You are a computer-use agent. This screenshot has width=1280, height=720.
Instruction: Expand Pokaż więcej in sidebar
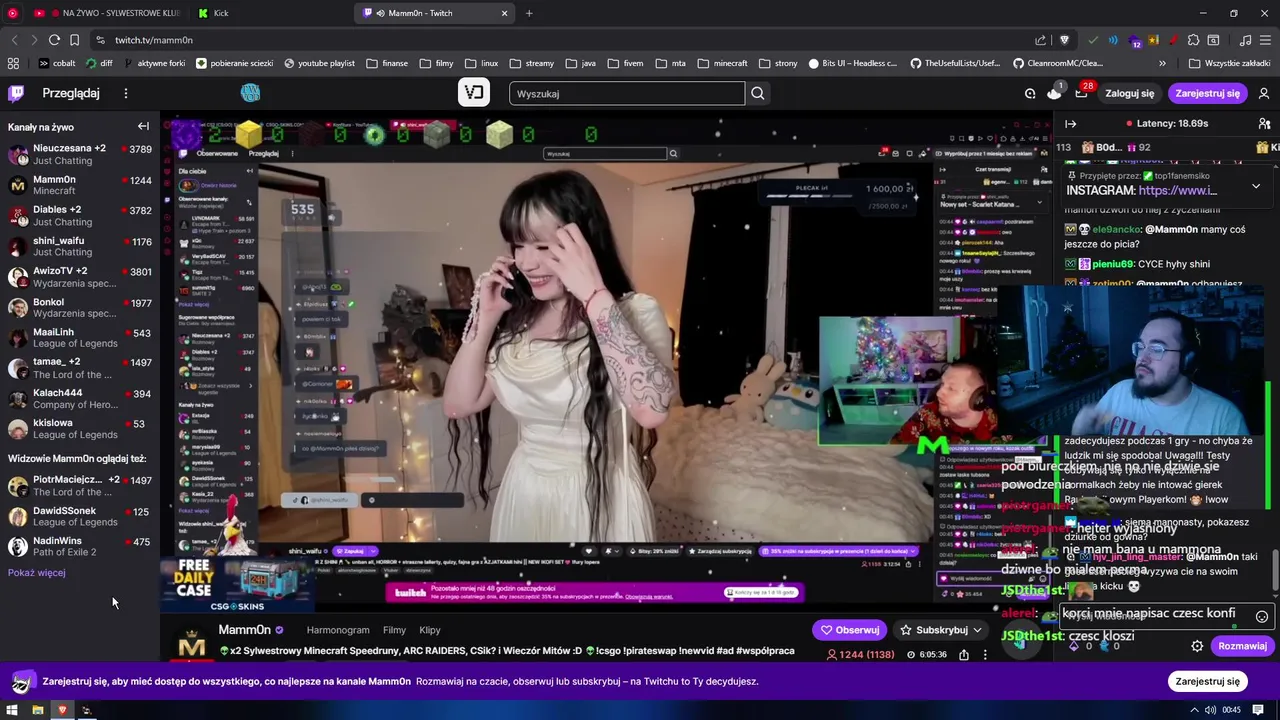[37, 573]
